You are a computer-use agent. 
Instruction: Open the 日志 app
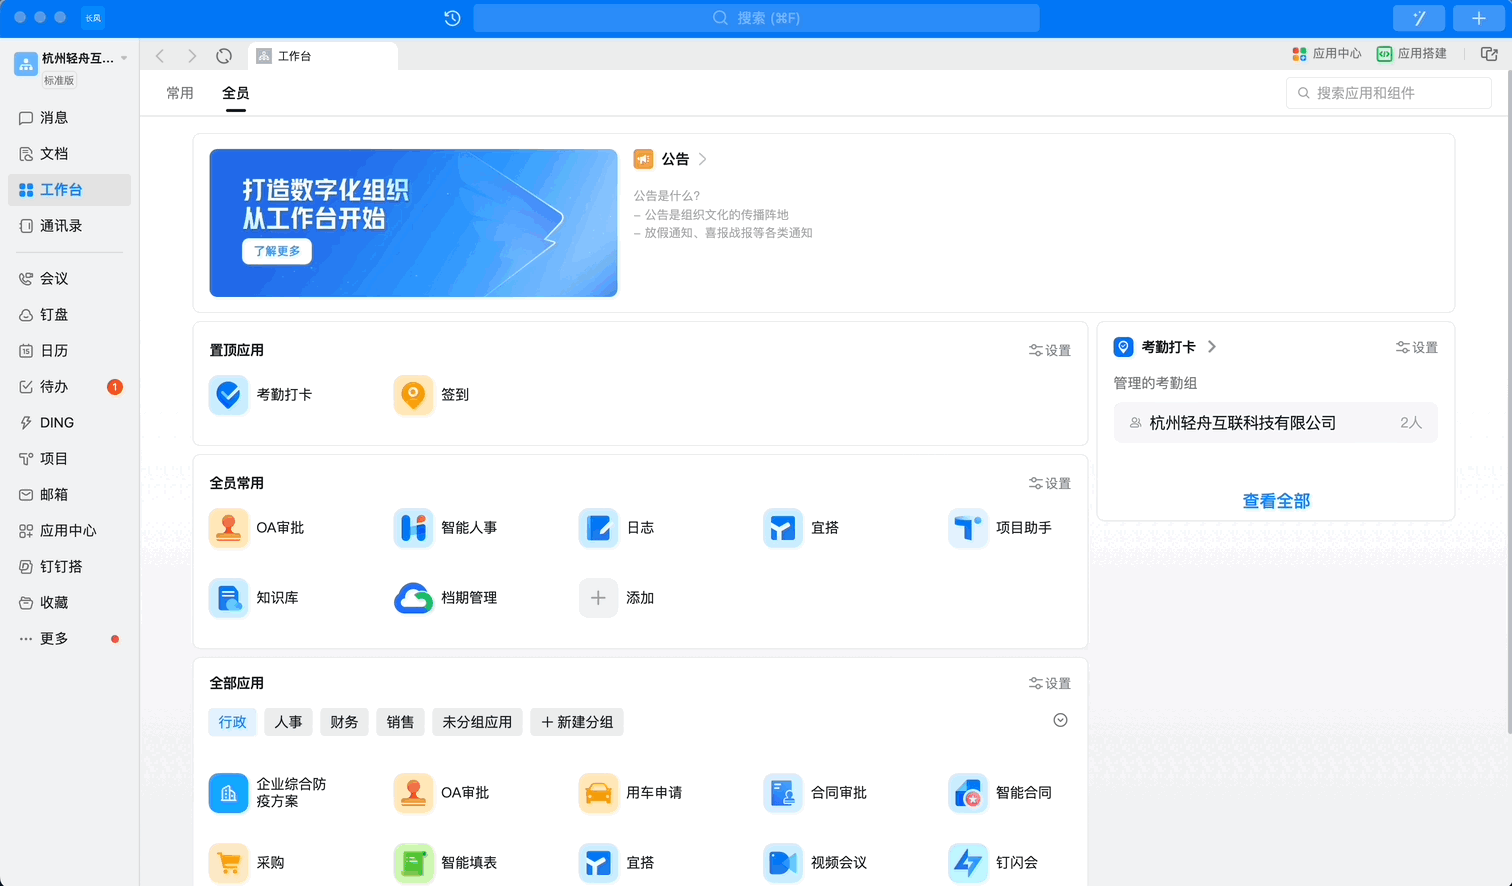pyautogui.click(x=598, y=528)
